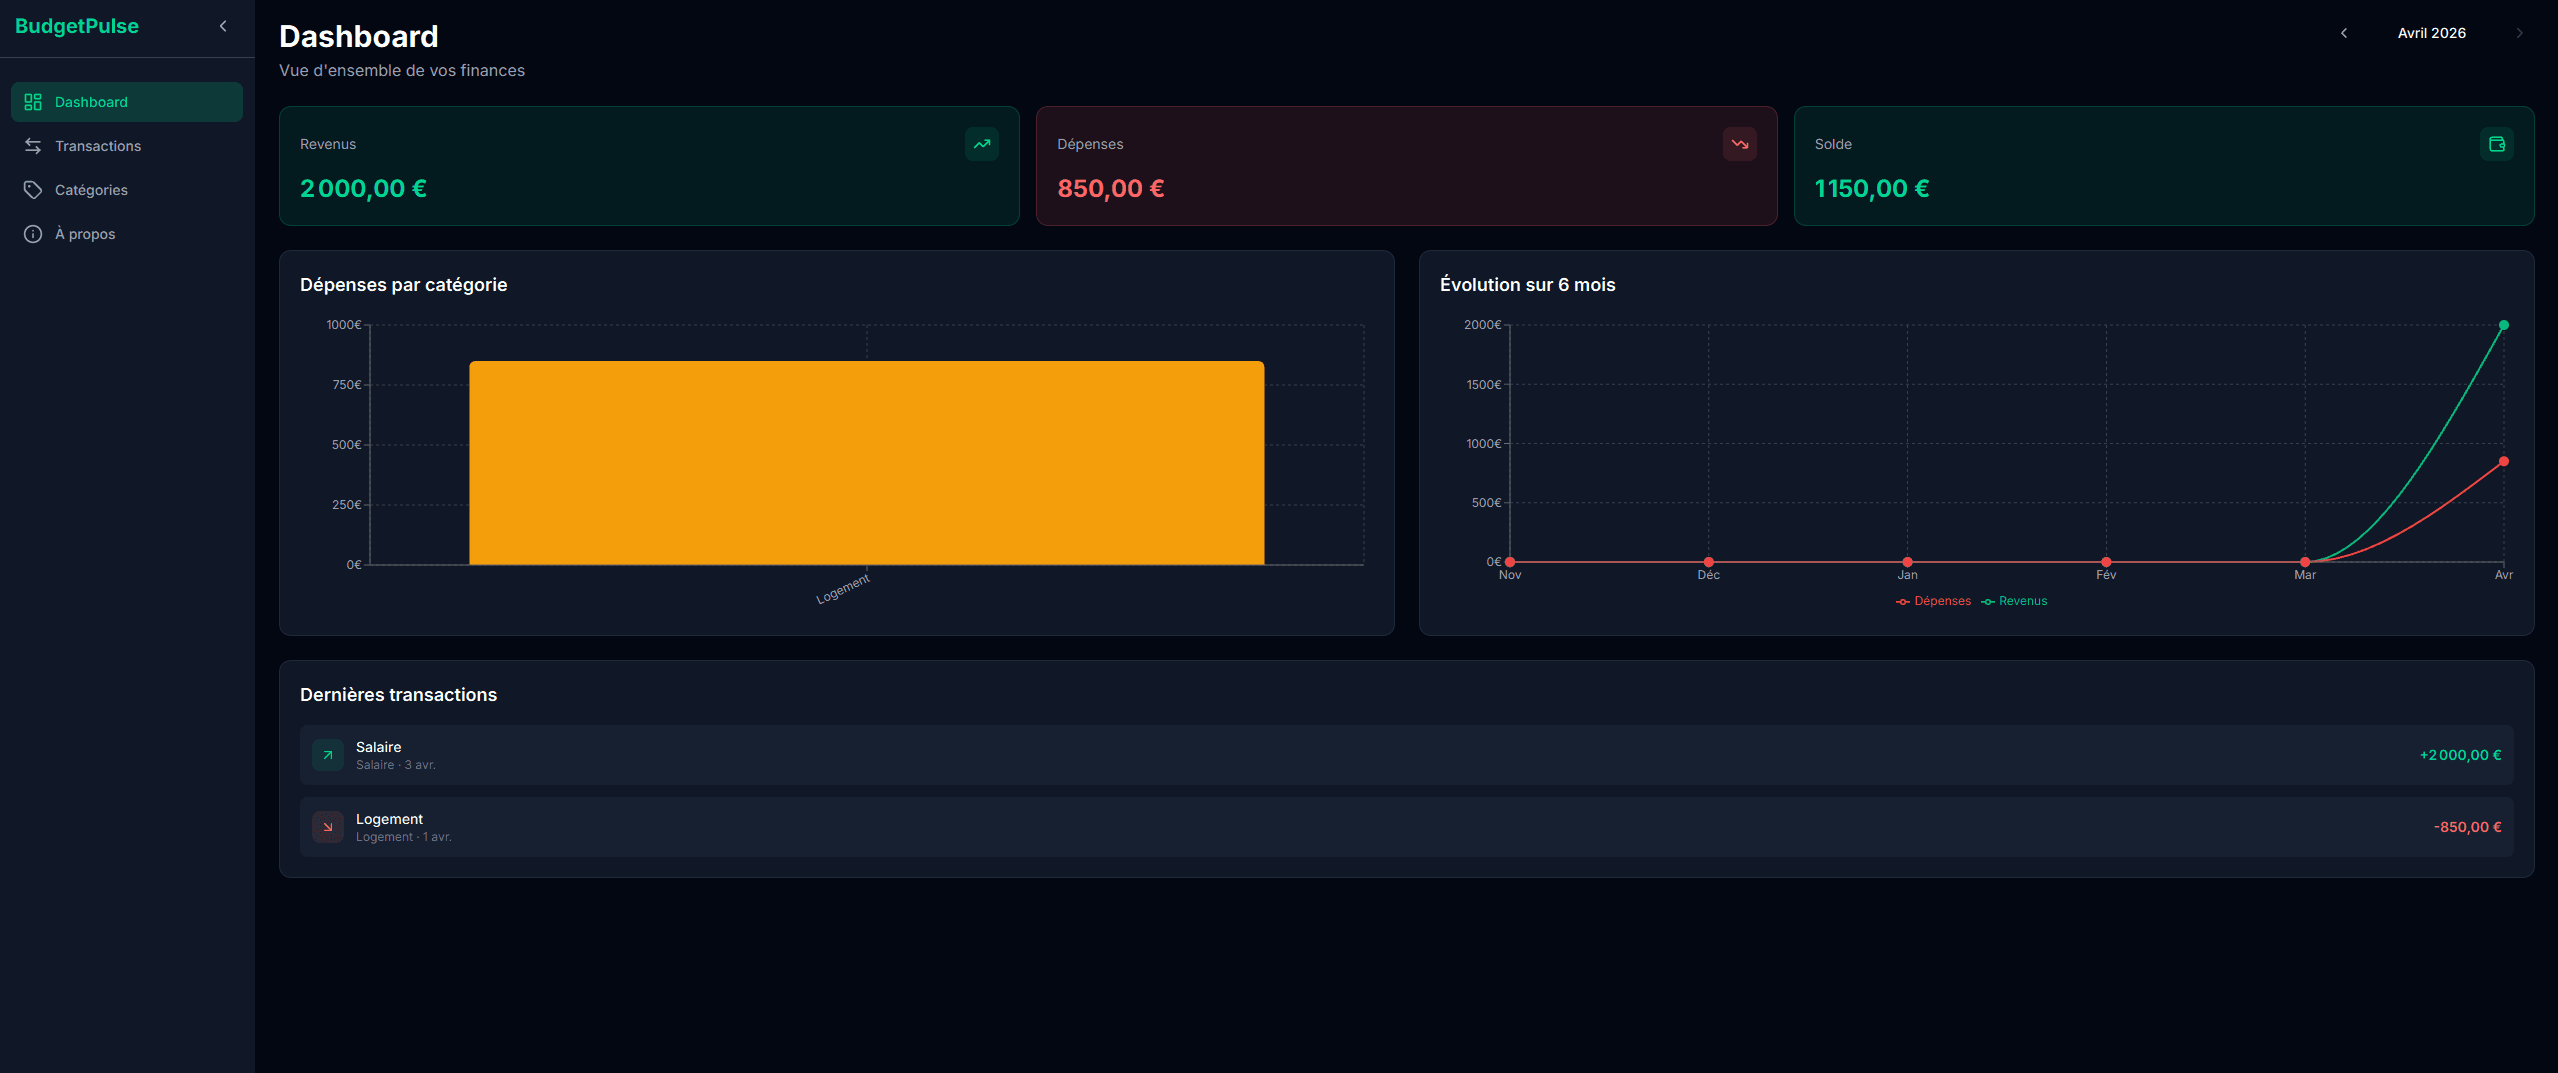The height and width of the screenshot is (1073, 2558).
Task: Toggle the Revenus legend entry
Action: pyautogui.click(x=2014, y=601)
